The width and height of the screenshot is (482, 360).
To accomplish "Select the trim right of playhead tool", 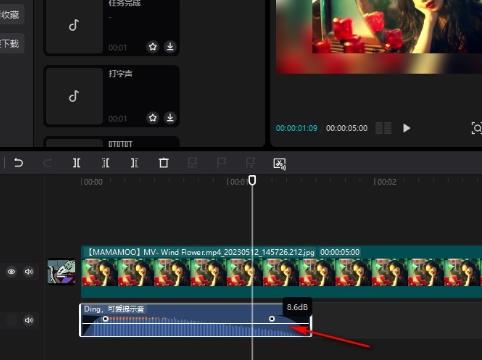I will [x=134, y=163].
